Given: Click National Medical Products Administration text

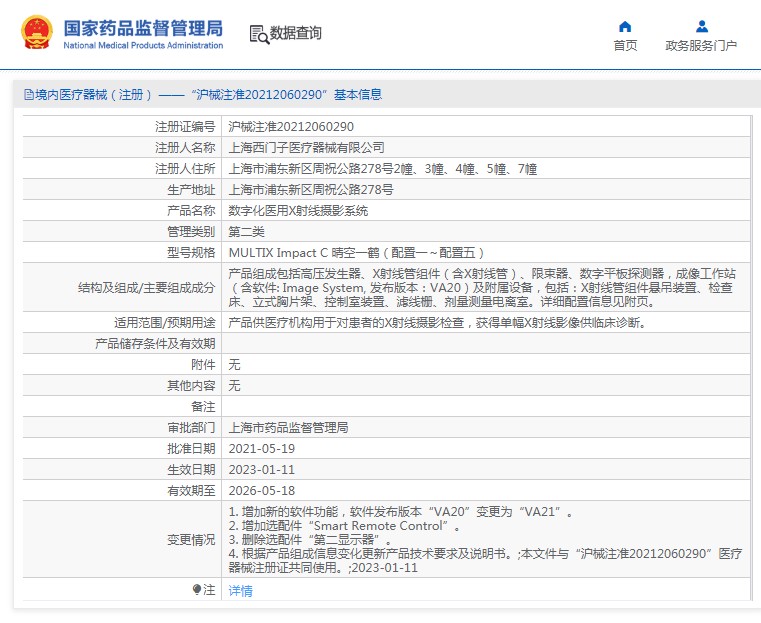Looking at the screenshot, I should pyautogui.click(x=143, y=46).
